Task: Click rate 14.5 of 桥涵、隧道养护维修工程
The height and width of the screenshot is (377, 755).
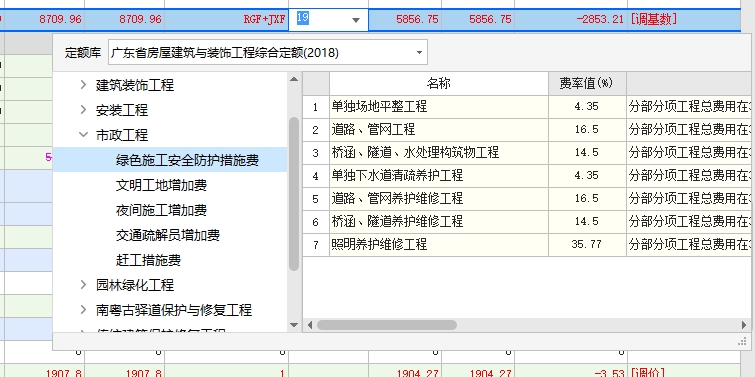Action: (587, 221)
